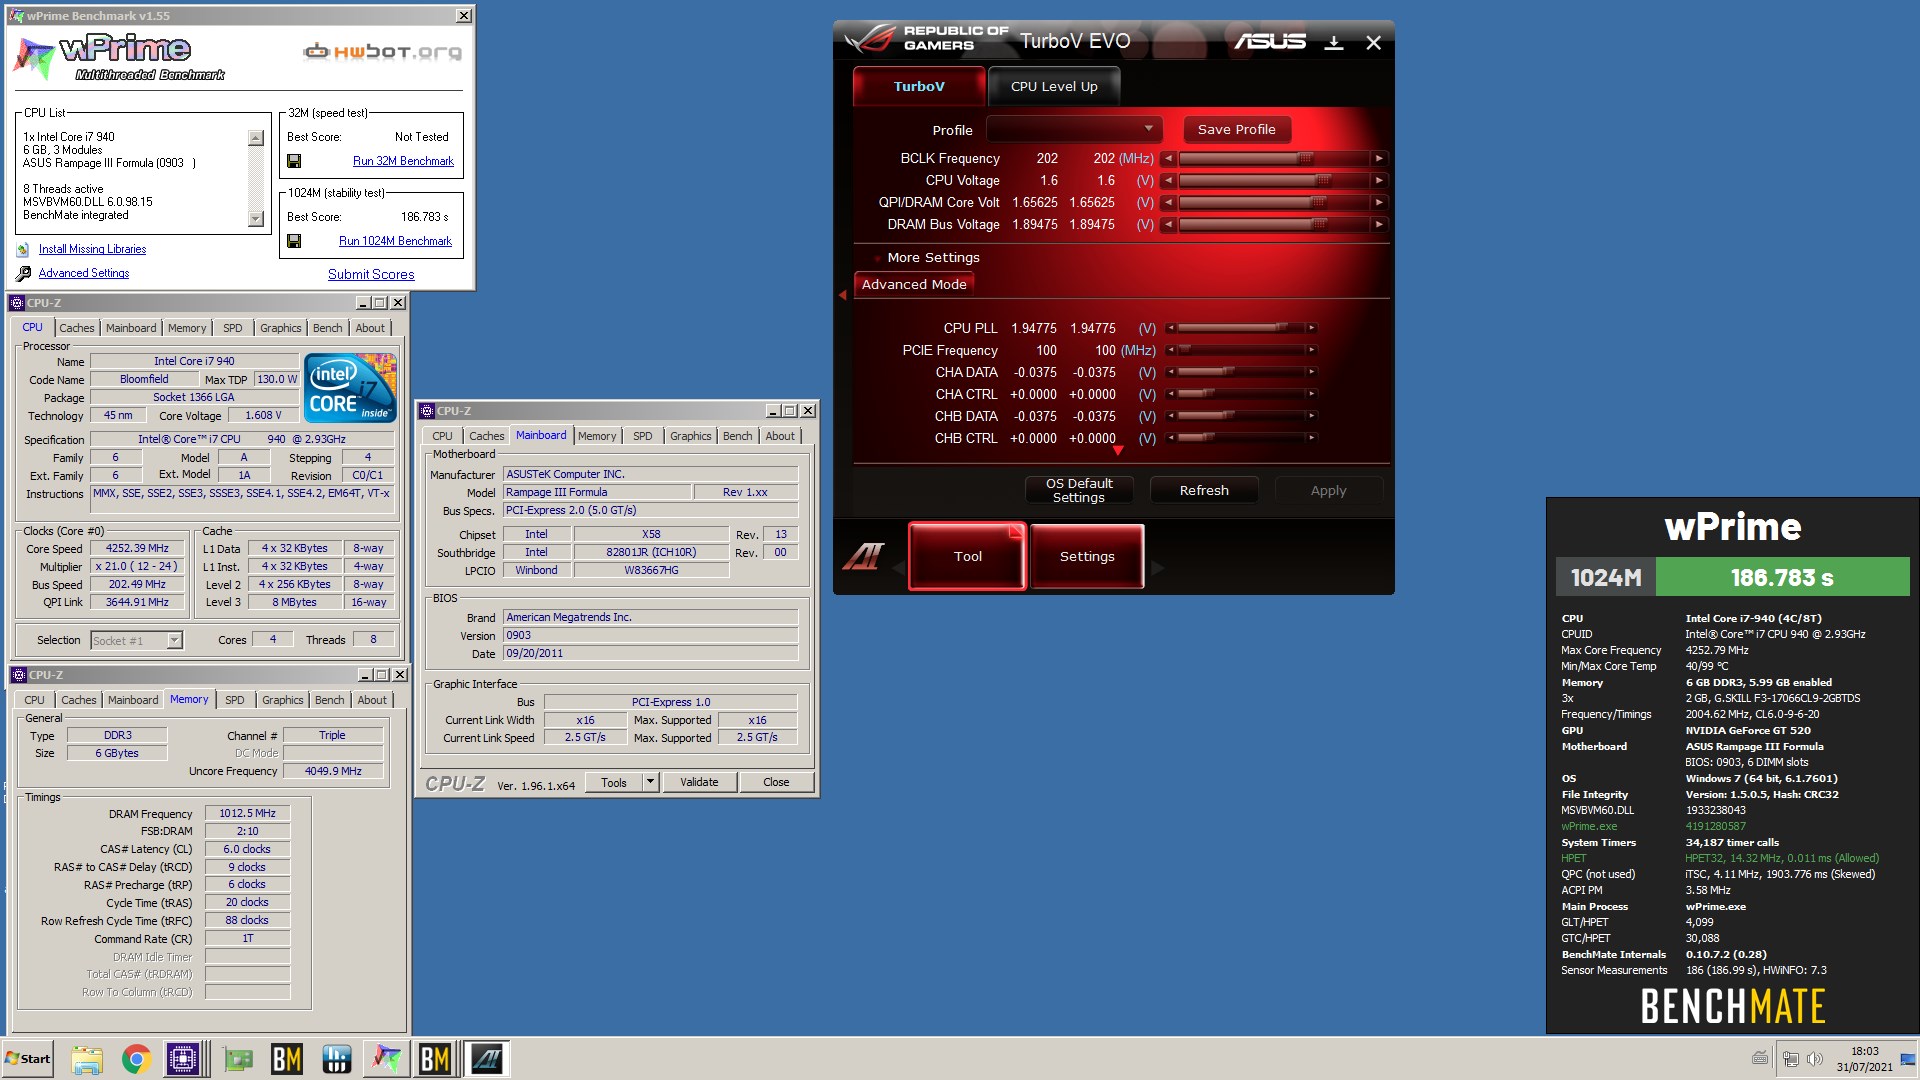Decrease DRAM Bus Voltage using the left arrow
Viewport: 1920px width, 1080px height.
pyautogui.click(x=1168, y=224)
